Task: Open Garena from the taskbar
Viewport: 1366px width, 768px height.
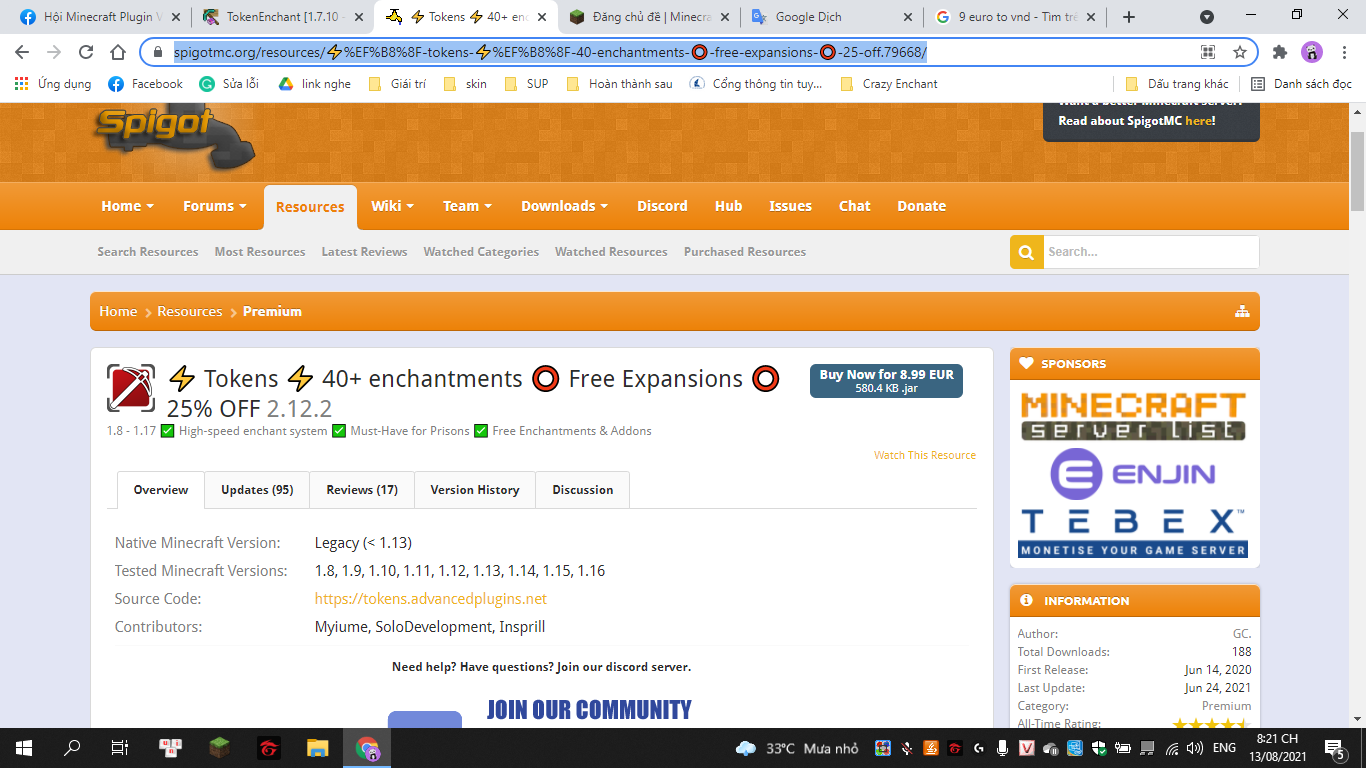Action: 268,747
